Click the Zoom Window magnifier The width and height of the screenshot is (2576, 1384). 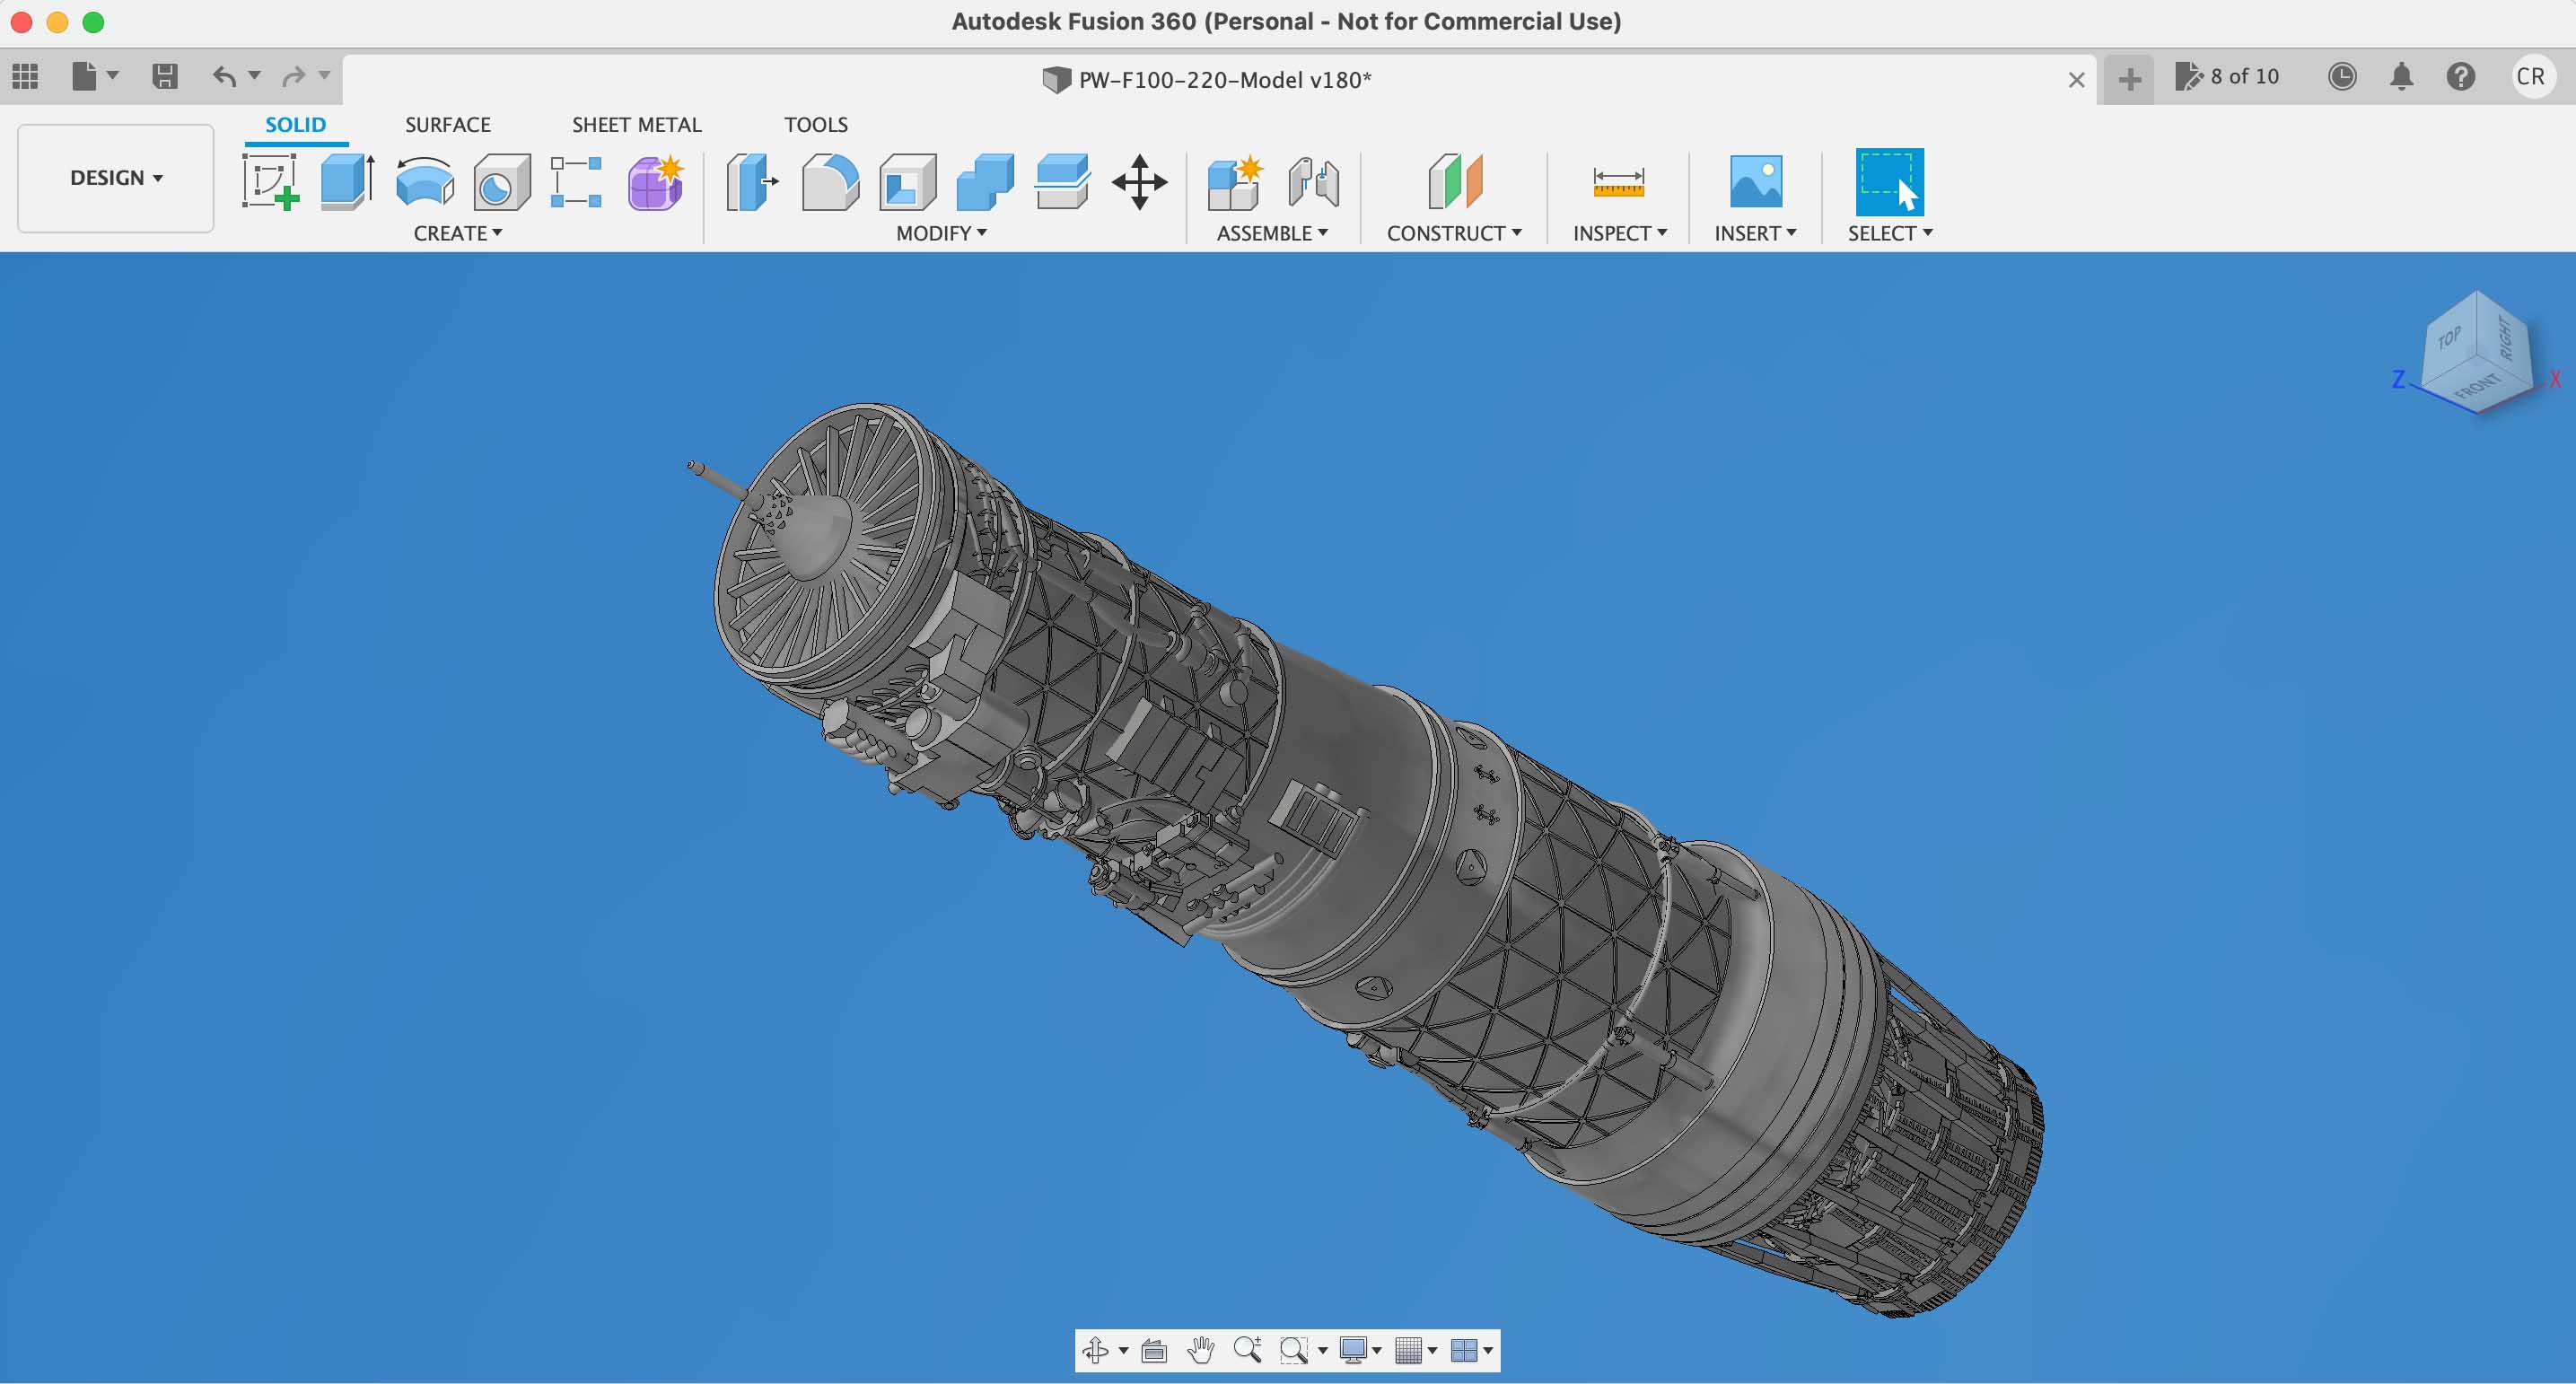tap(1294, 1350)
